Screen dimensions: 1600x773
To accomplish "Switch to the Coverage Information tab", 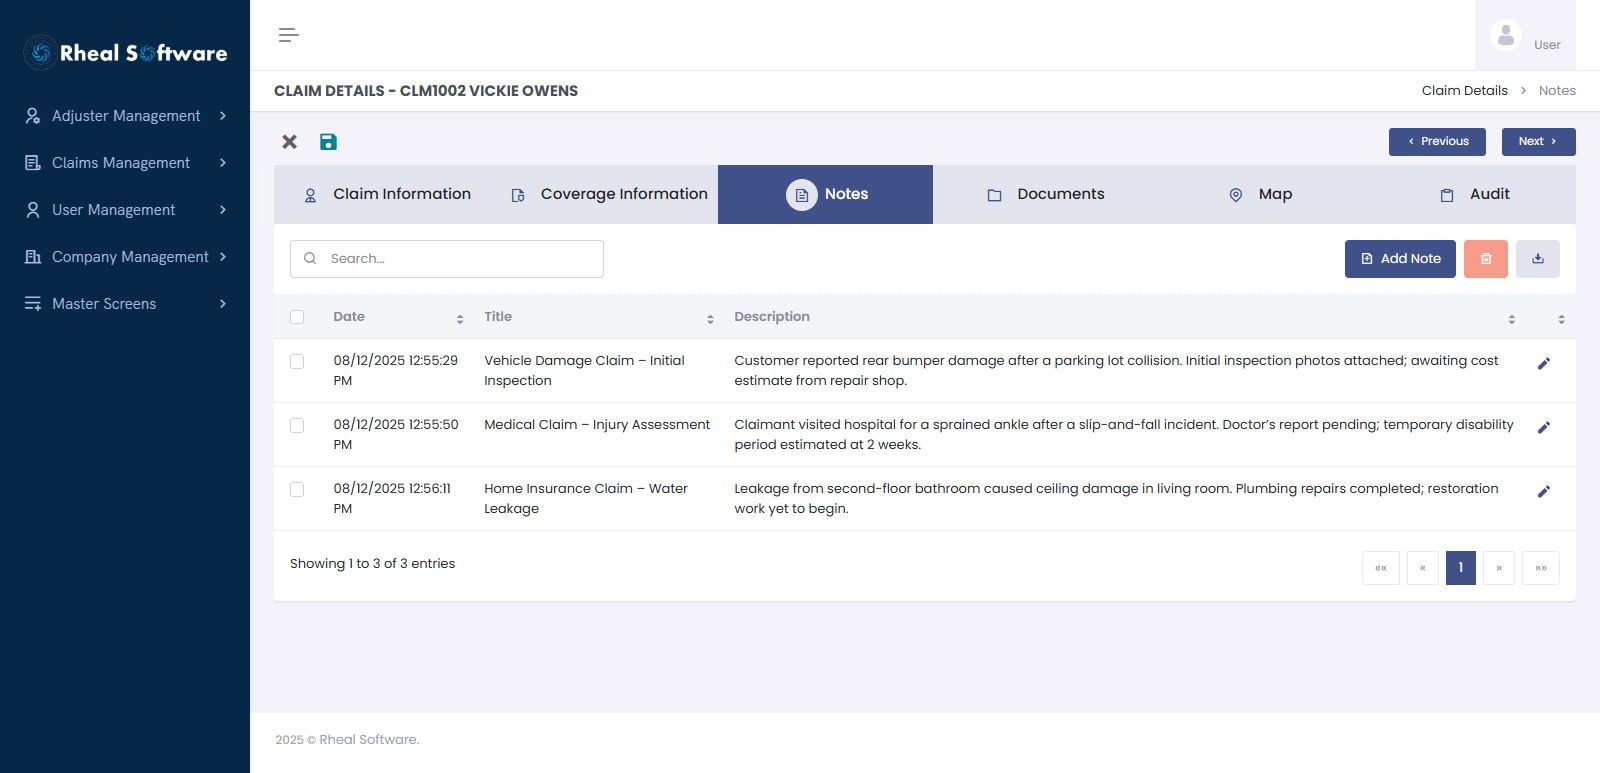I will click(609, 194).
